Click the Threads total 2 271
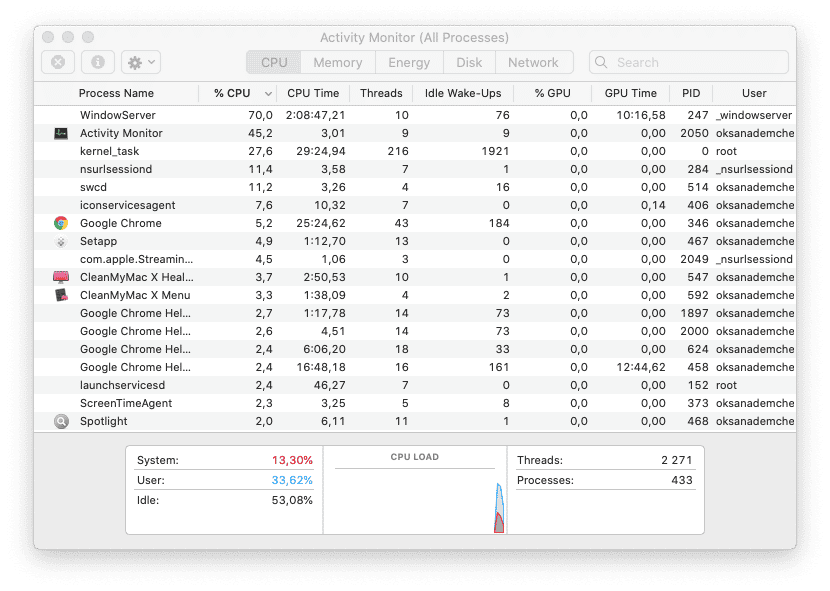The width and height of the screenshot is (830, 591). (x=676, y=460)
